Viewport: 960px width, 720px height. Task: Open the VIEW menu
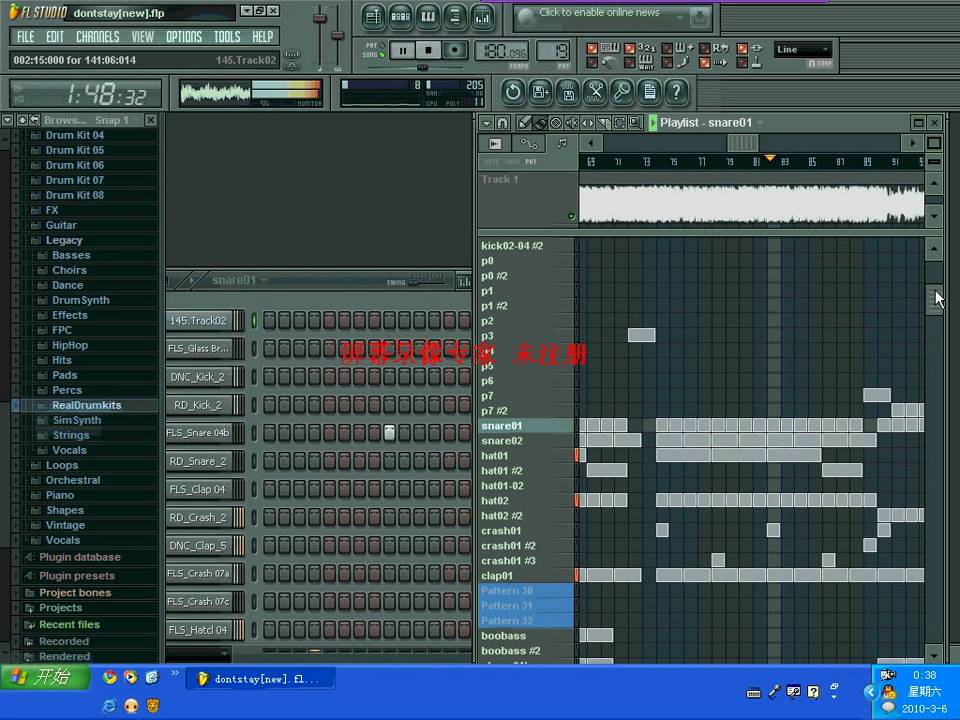[x=143, y=37]
